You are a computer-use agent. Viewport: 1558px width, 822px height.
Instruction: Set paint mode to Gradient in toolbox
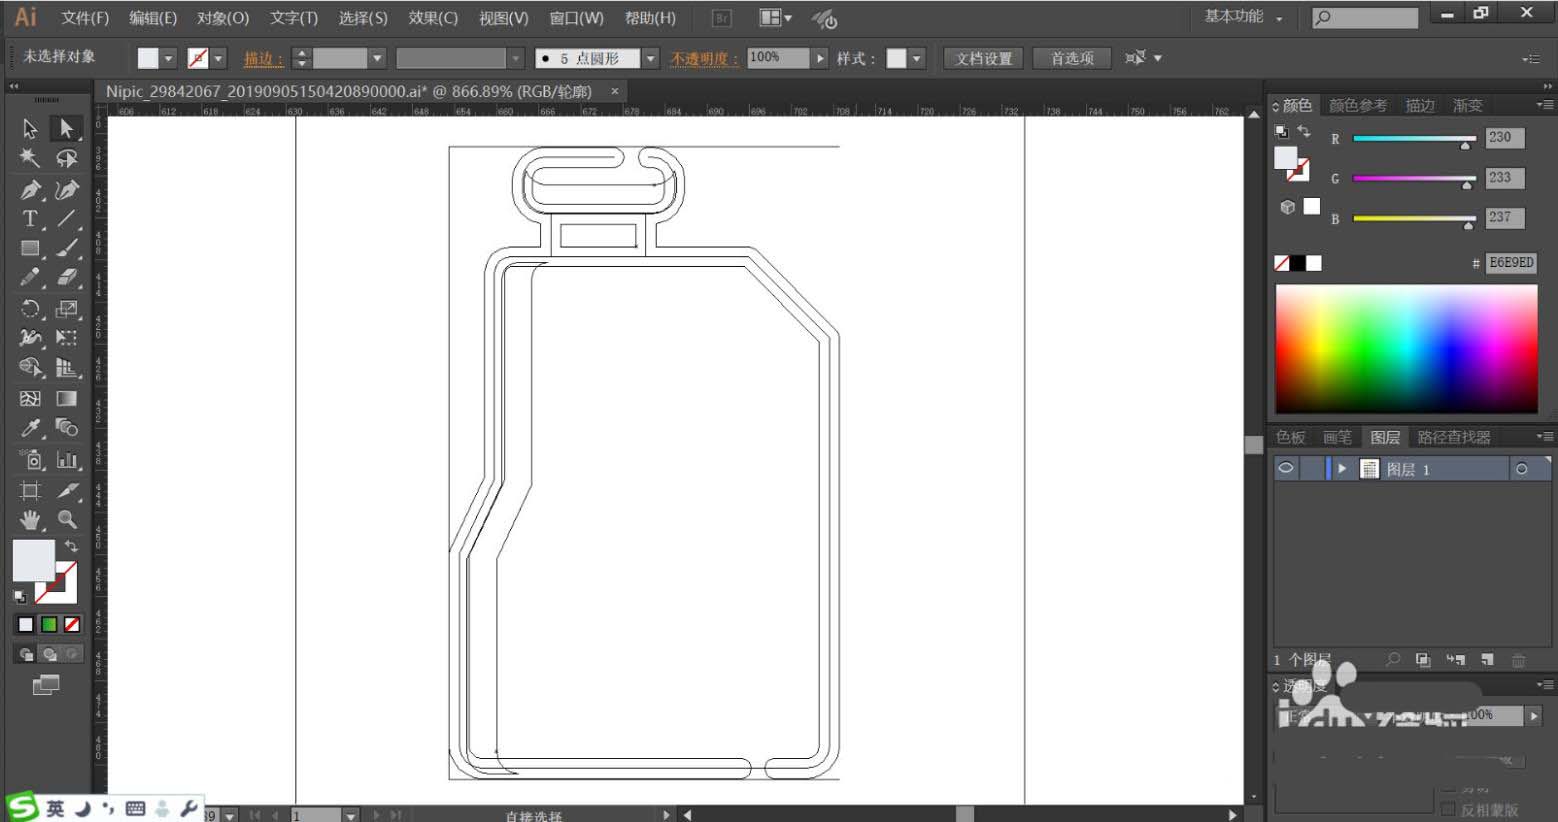pos(49,624)
